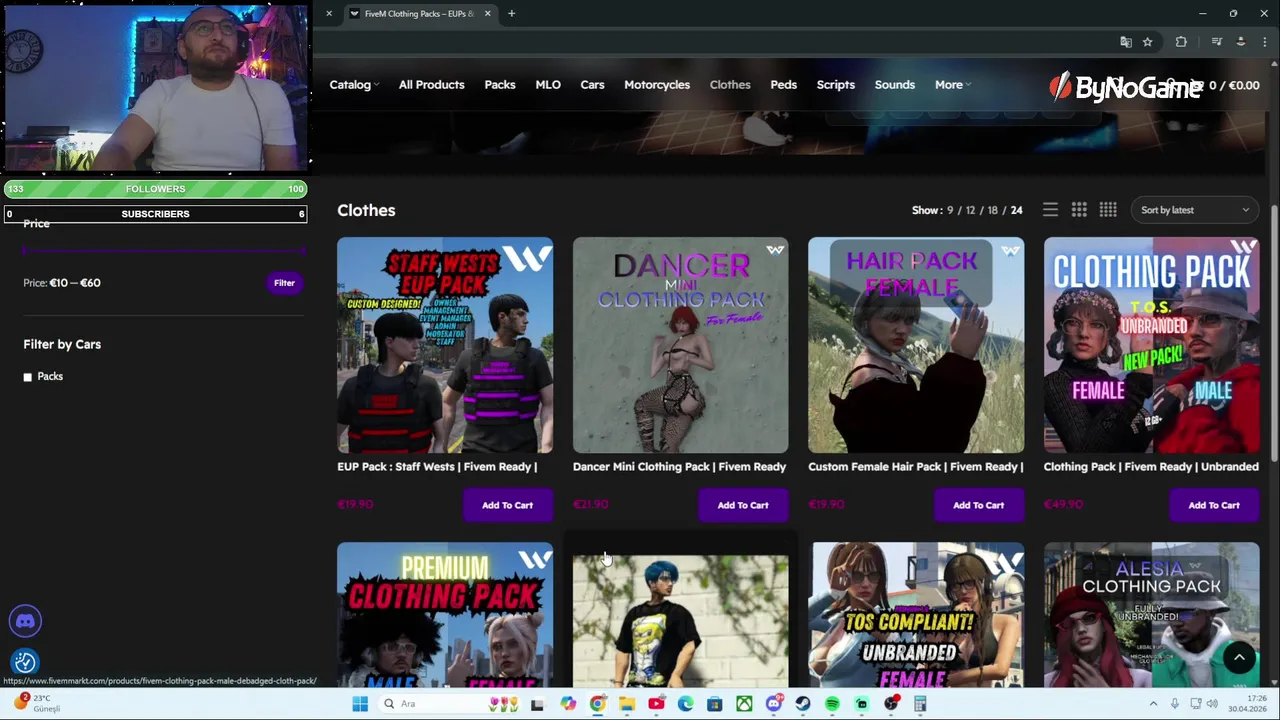Open the Chrome three-dot menu
The height and width of the screenshot is (720, 1280).
[x=1264, y=42]
